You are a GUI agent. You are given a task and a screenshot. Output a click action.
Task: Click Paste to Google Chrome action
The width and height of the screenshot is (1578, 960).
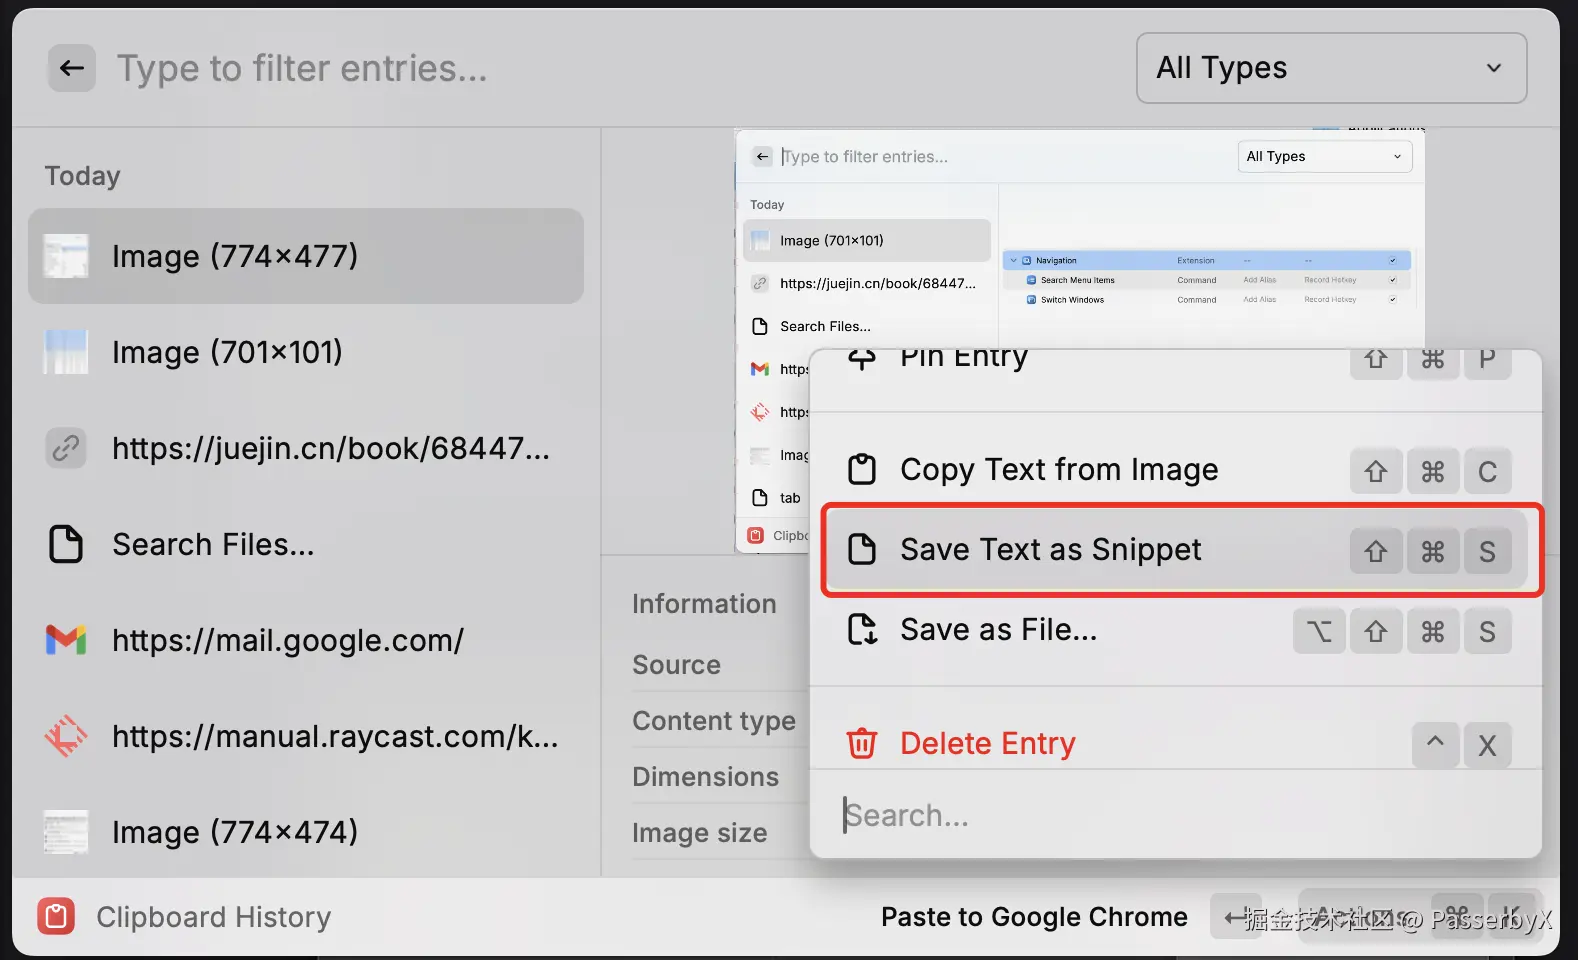[x=1034, y=917]
